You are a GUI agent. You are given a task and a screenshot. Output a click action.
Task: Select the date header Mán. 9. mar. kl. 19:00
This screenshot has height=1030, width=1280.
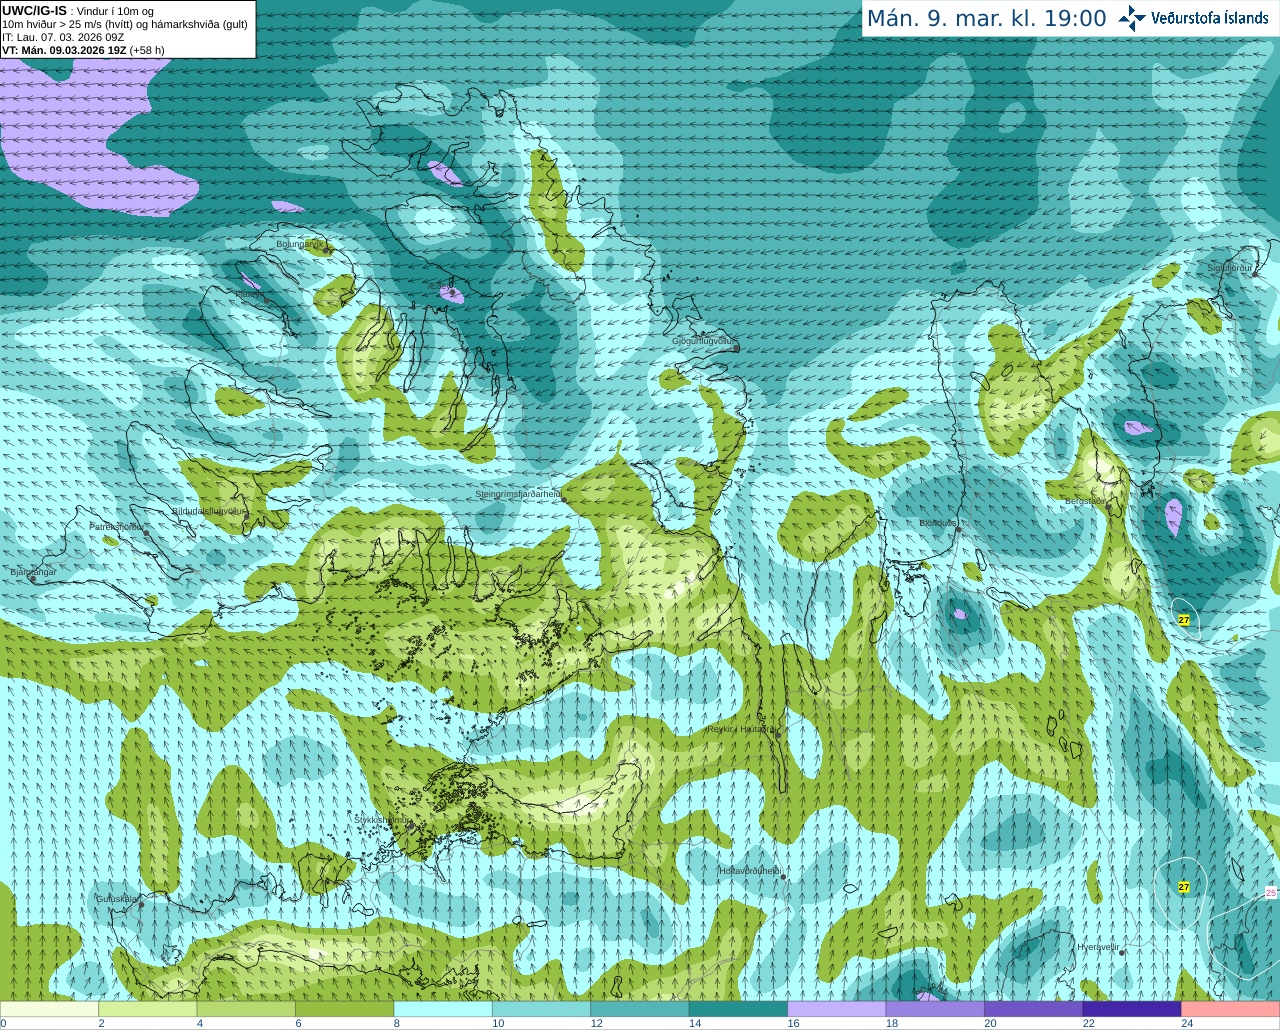point(986,19)
